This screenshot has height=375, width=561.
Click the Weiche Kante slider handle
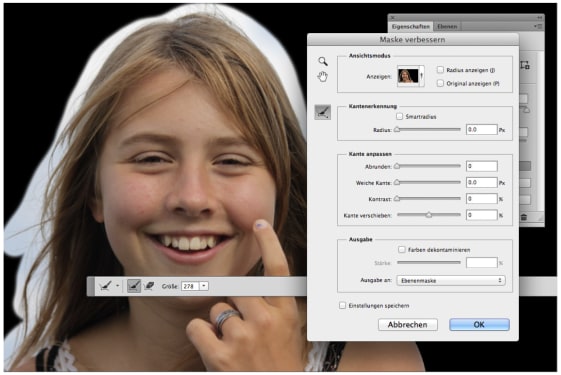pos(397,182)
